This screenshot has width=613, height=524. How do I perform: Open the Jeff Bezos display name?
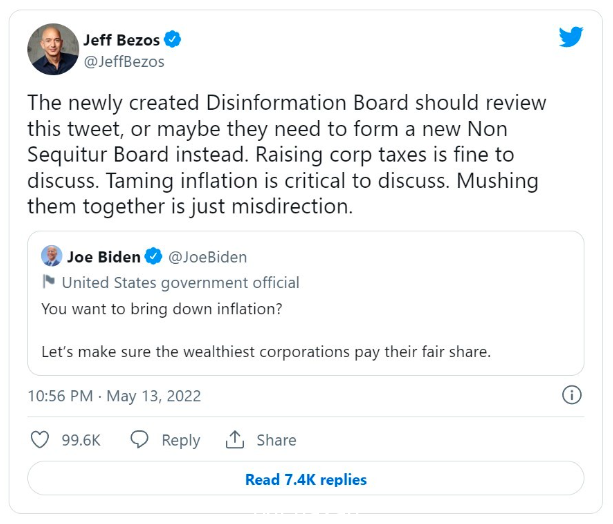(122, 40)
